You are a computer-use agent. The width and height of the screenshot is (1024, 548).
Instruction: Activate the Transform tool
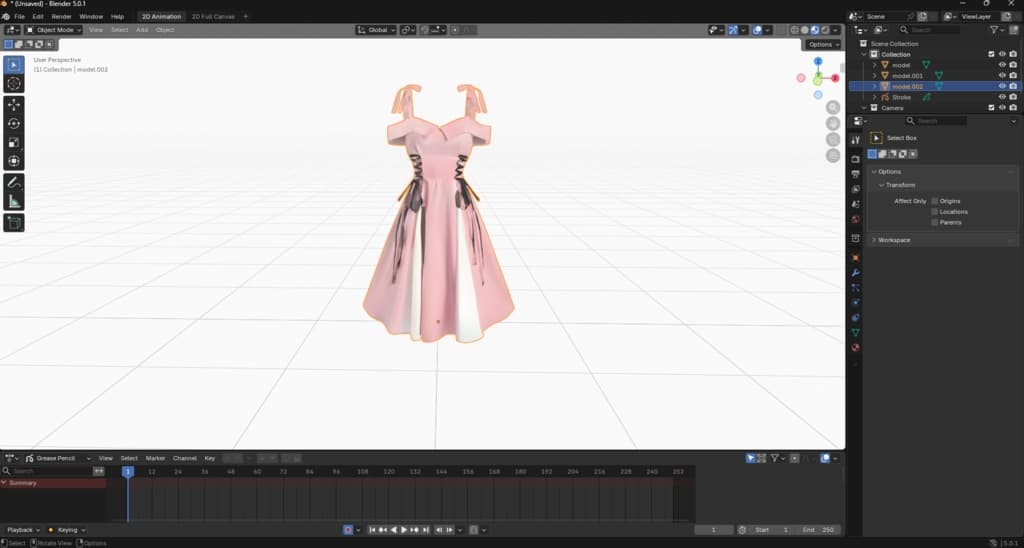coord(14,161)
